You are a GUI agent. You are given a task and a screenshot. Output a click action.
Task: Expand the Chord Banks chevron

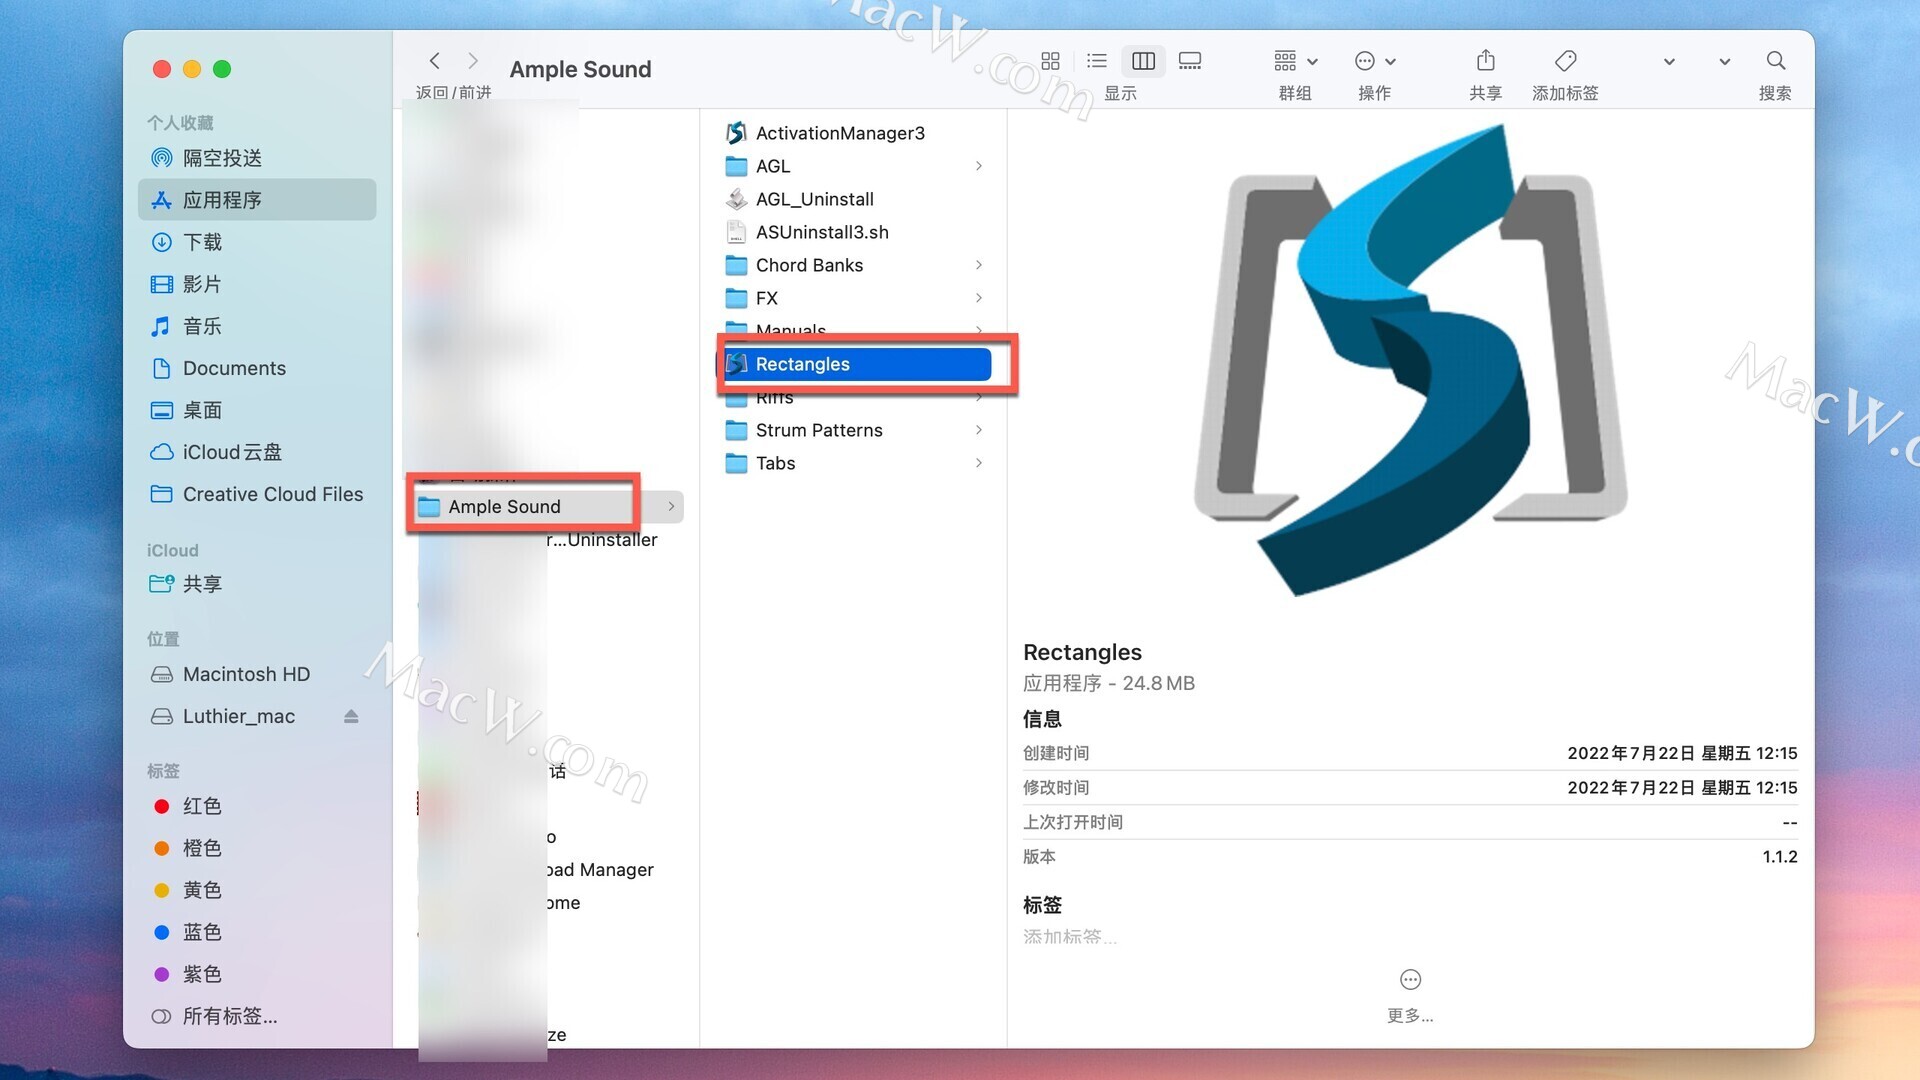tap(979, 265)
